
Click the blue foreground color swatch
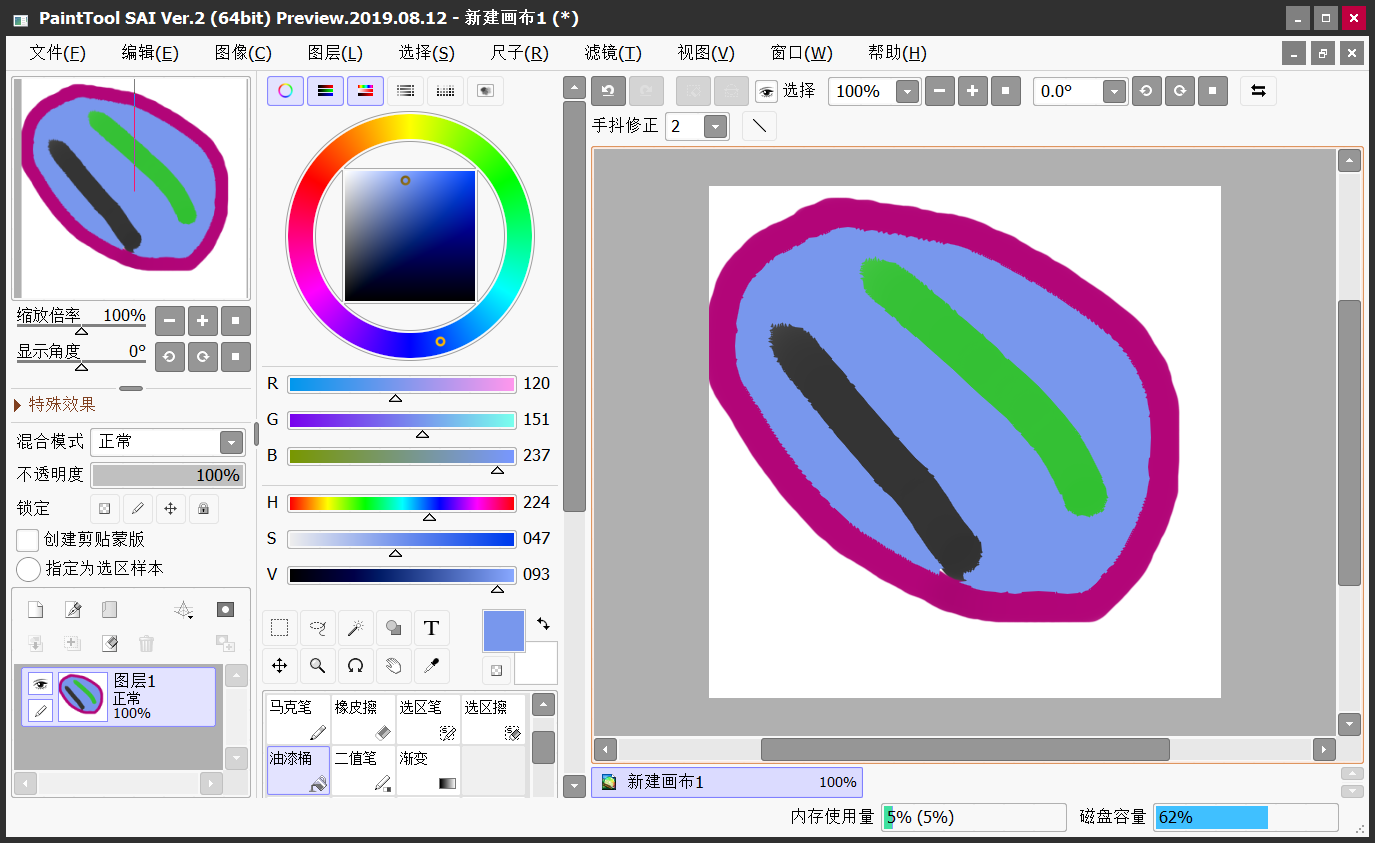click(503, 631)
